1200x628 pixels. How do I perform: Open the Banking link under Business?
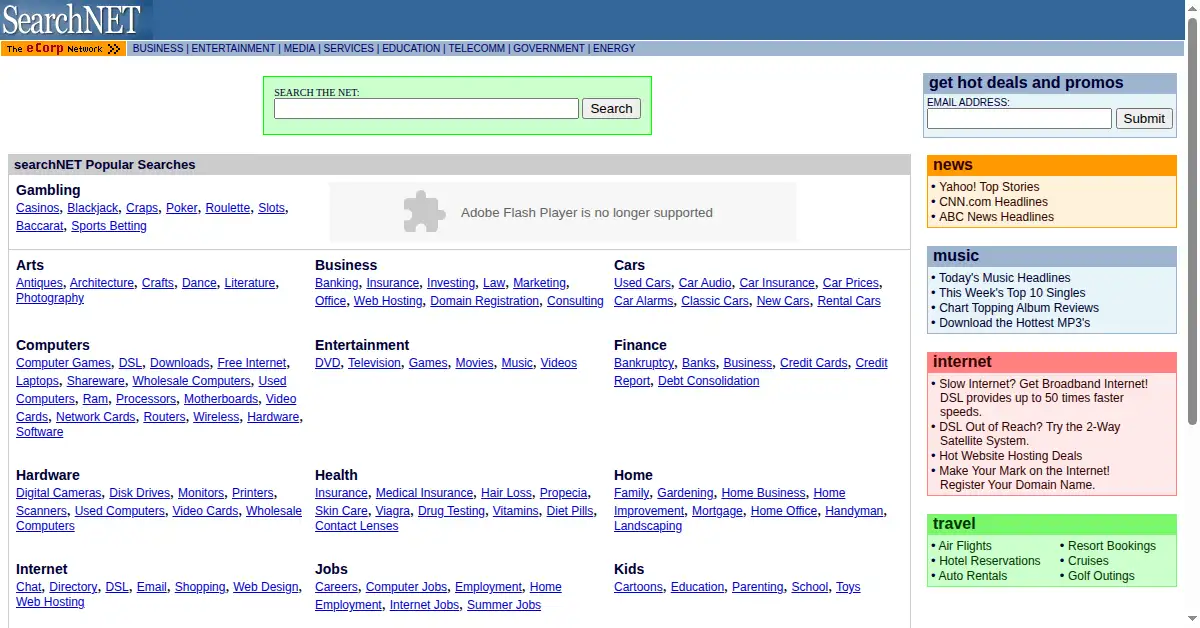coord(337,283)
